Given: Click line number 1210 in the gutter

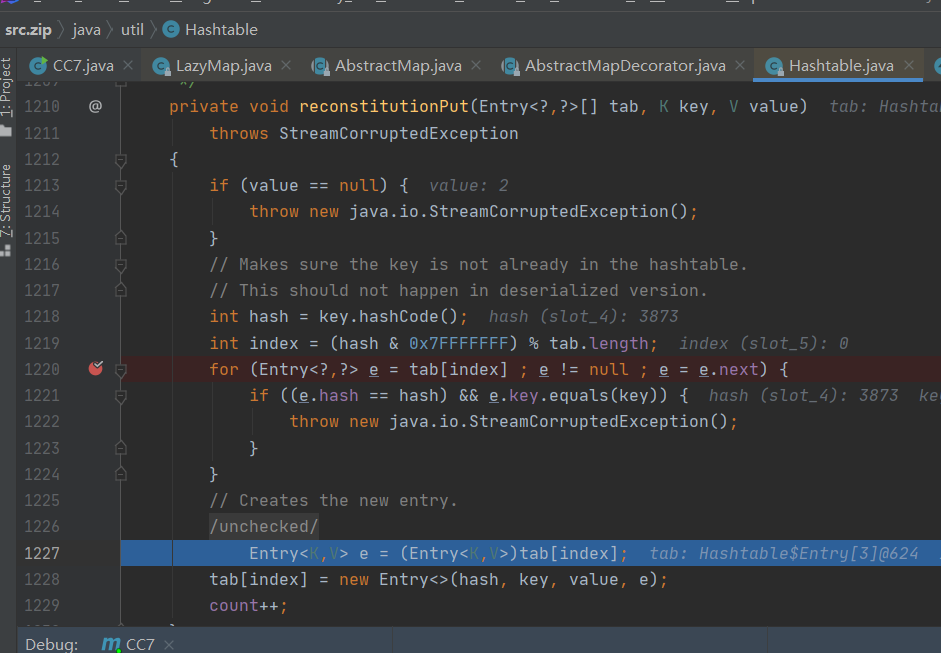Looking at the screenshot, I should [x=42, y=106].
